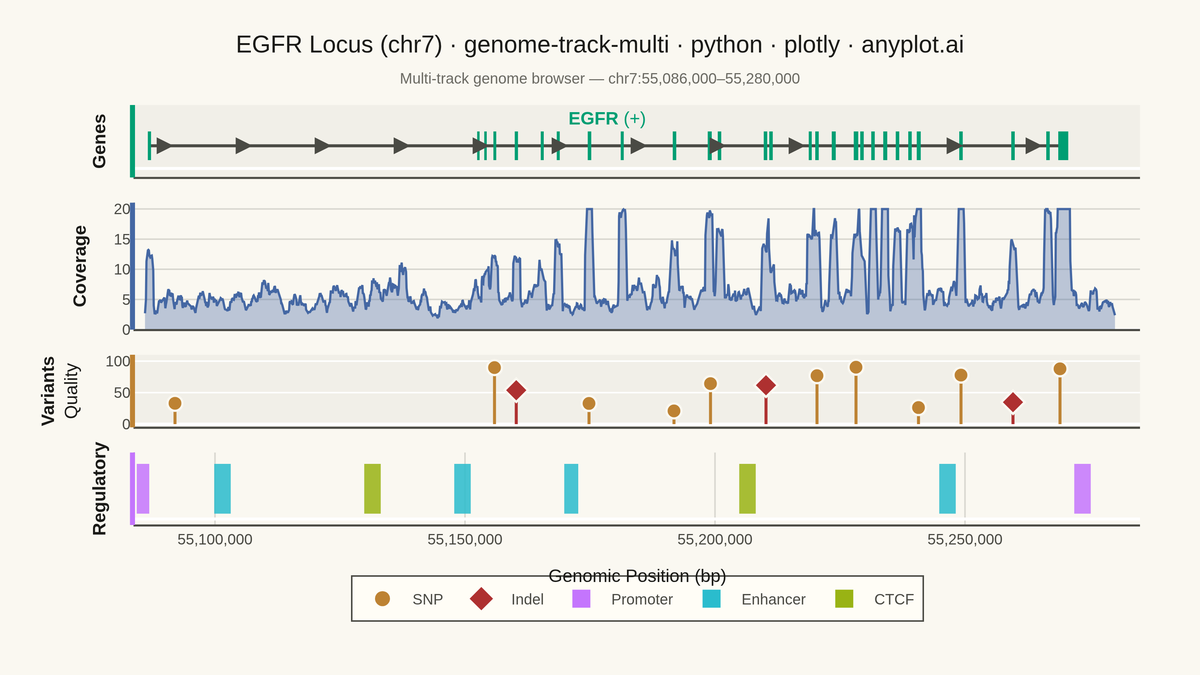Select the Indel diamond just right of 55,200,000
Image resolution: width=1200 pixels, height=675 pixels.
[x=766, y=385]
